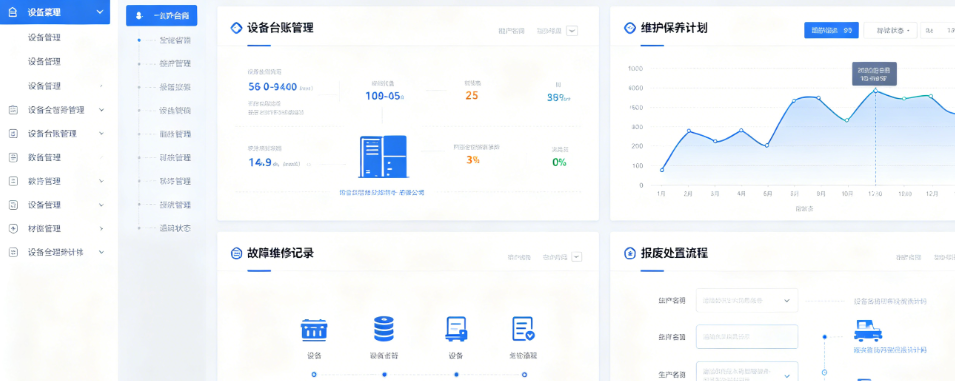
Task: Click the diamond icon beside 设备台账管理 card title
Action: (236, 28)
